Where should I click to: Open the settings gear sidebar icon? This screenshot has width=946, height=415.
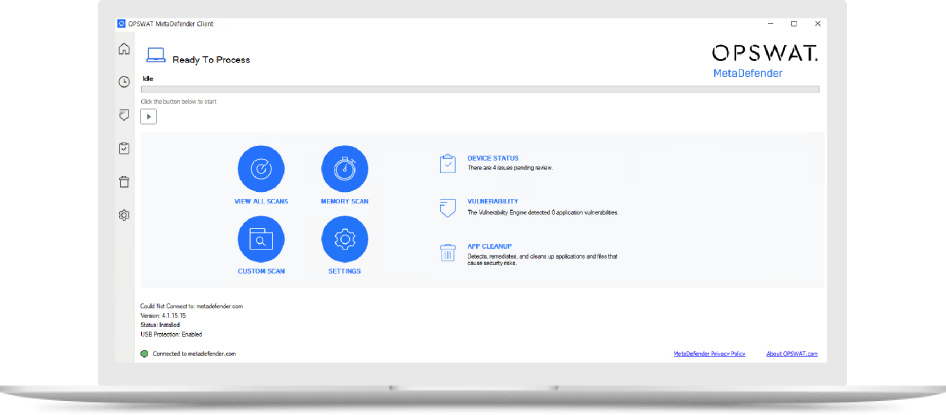[124, 215]
